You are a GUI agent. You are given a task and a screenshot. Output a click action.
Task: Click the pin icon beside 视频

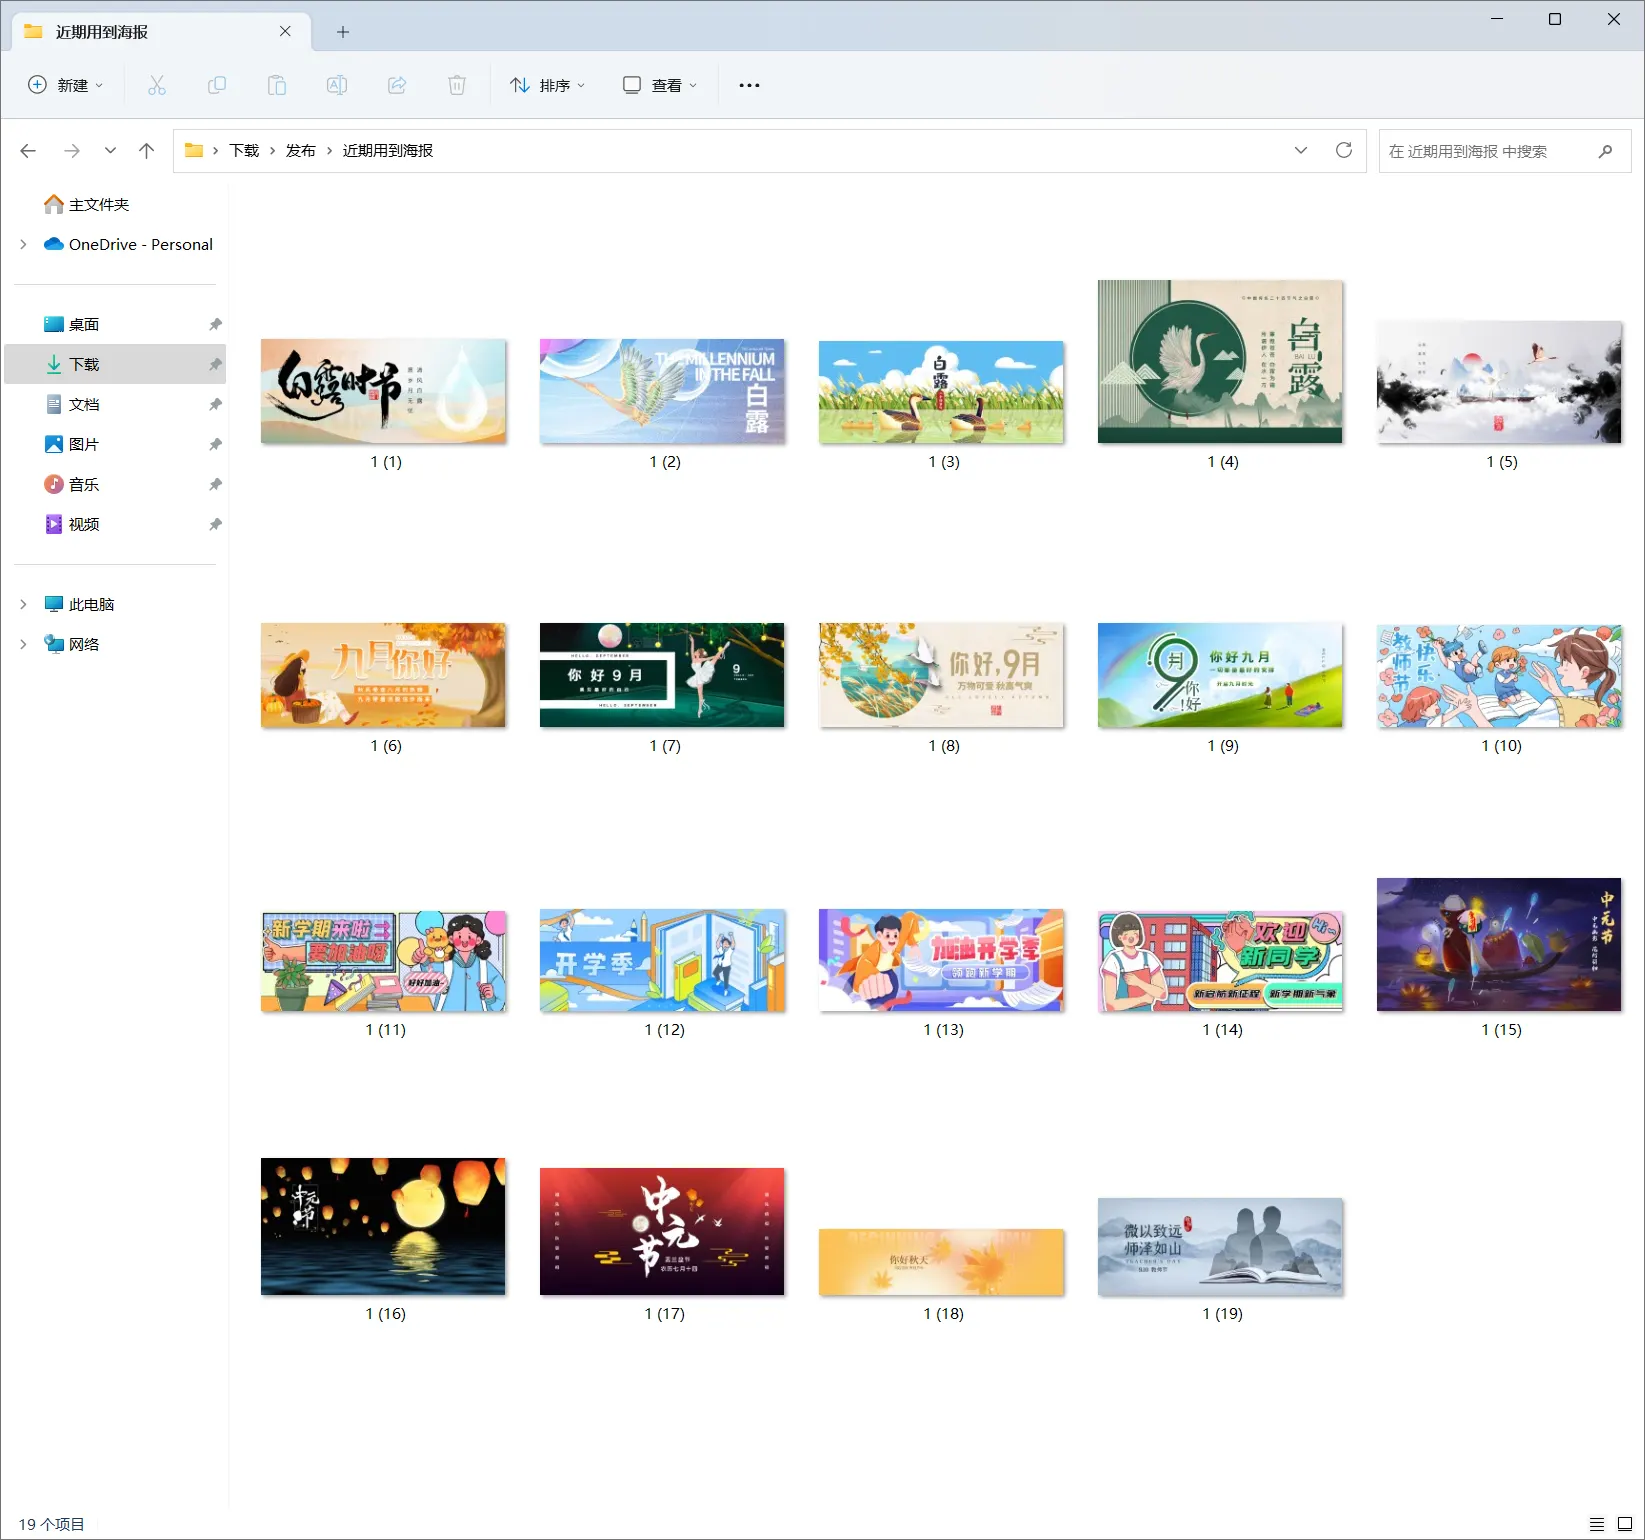215,524
